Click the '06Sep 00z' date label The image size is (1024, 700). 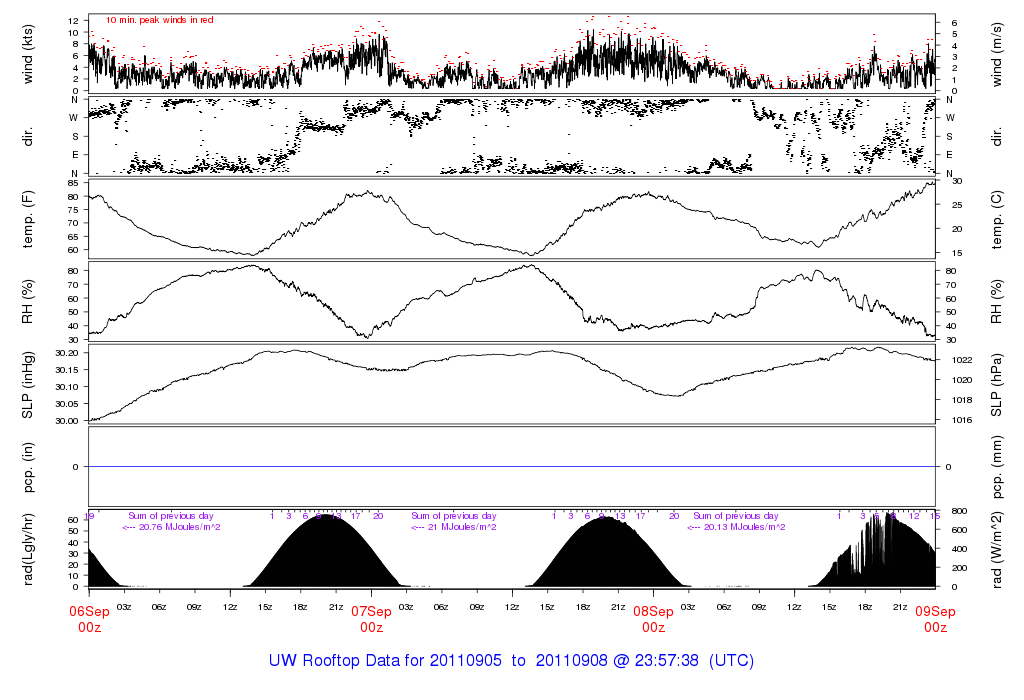coord(89,619)
